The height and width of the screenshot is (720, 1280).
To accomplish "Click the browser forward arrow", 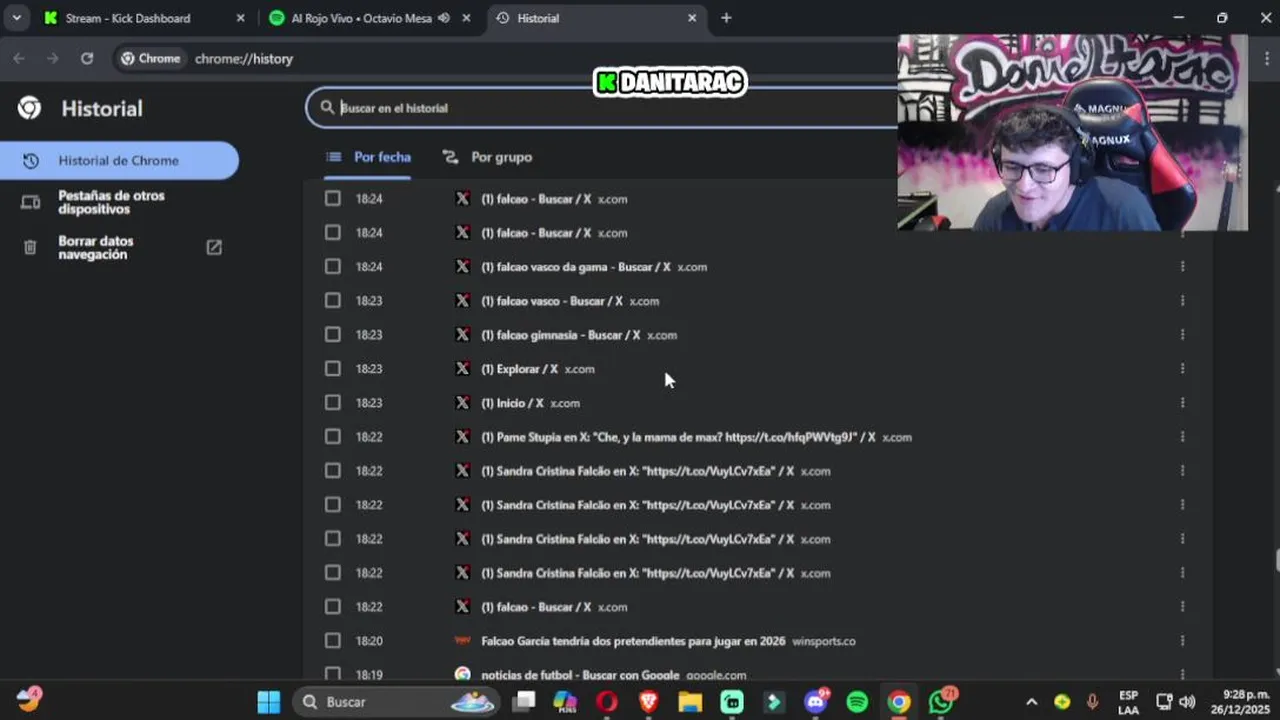I will click(53, 59).
